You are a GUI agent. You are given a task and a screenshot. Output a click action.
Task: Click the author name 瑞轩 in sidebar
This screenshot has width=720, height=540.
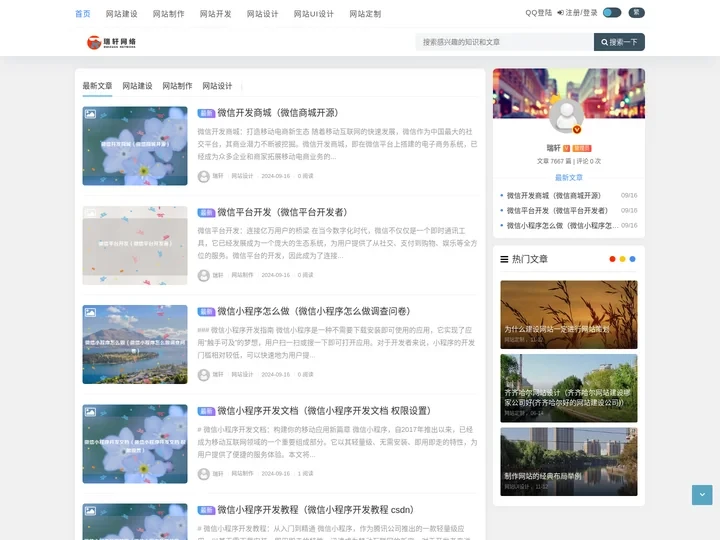click(x=553, y=148)
